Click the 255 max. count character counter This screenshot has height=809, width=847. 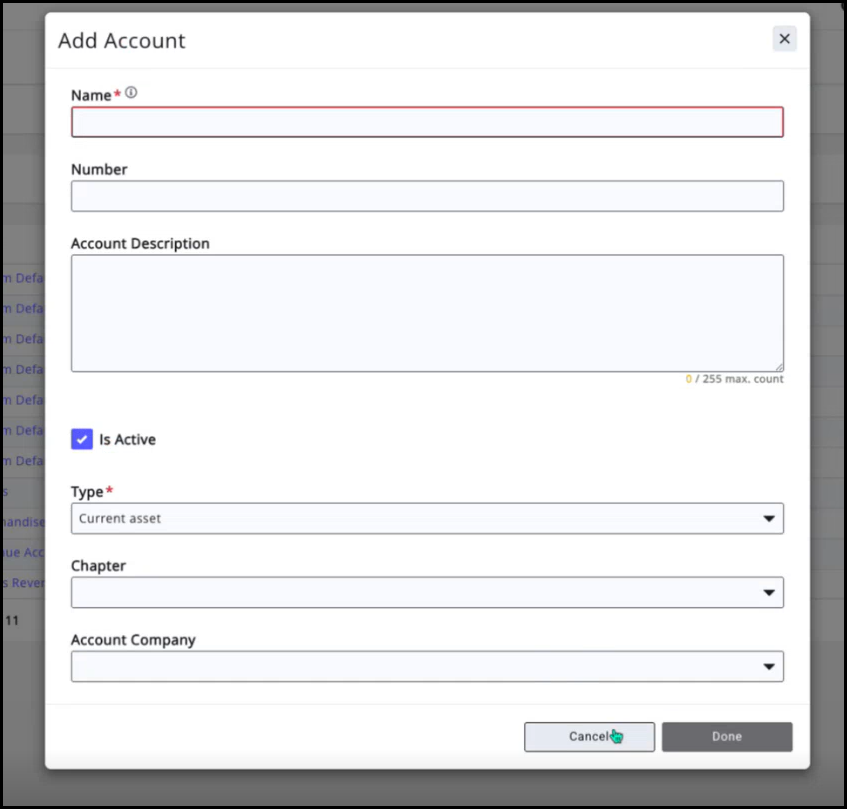pos(735,379)
